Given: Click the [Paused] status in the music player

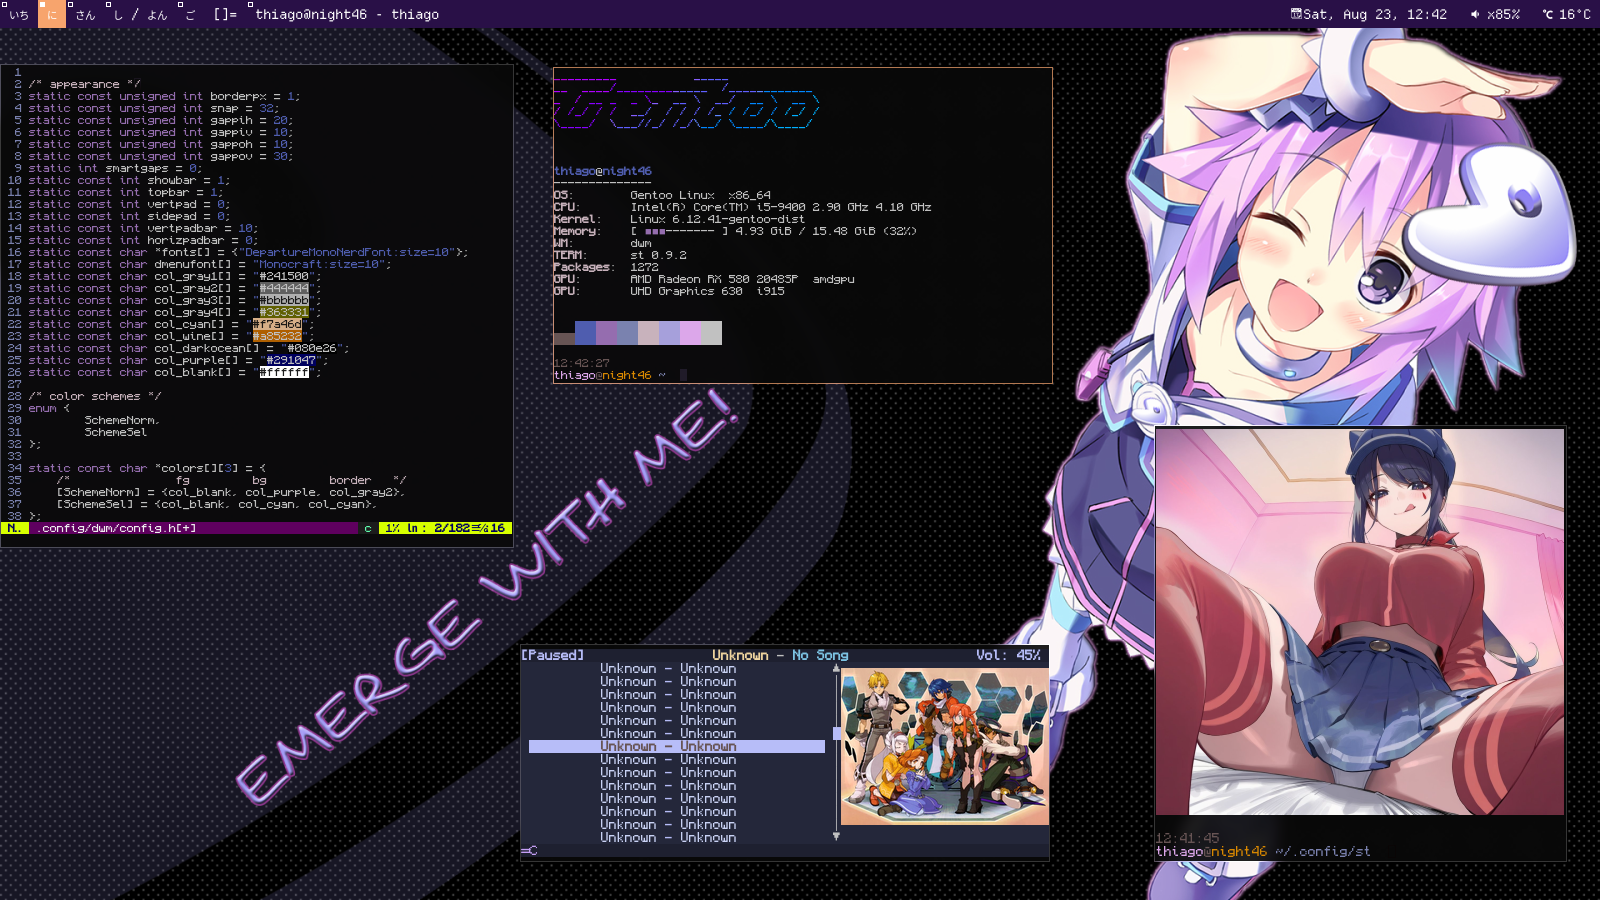Looking at the screenshot, I should pyautogui.click(x=552, y=655).
